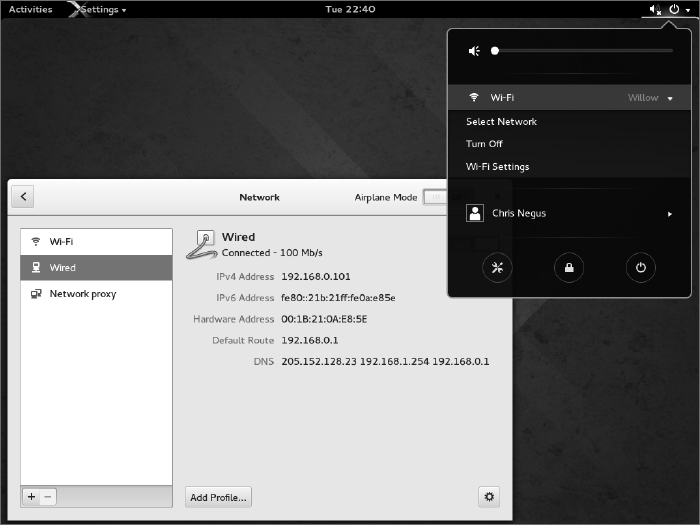The image size is (700, 525).
Task: Click the minus button to remove connection
Action: (49, 496)
